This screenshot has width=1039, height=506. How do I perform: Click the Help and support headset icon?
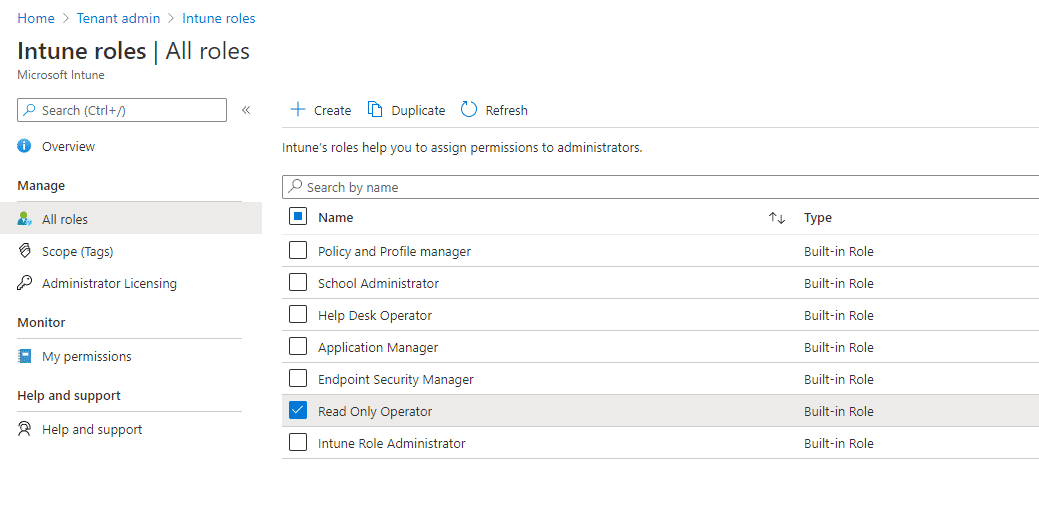(25, 429)
